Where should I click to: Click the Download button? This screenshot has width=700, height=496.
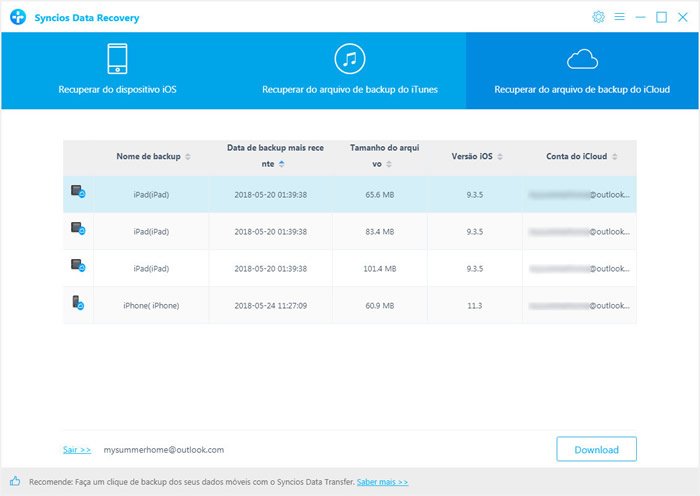[596, 449]
